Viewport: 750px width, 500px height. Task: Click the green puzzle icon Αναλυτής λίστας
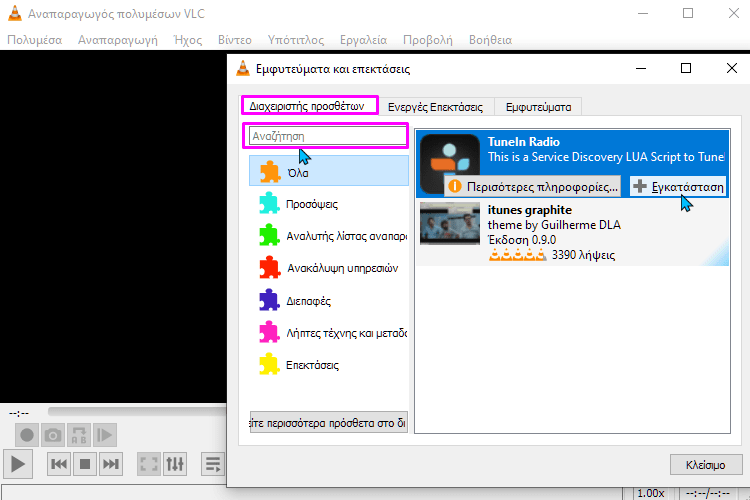[269, 235]
